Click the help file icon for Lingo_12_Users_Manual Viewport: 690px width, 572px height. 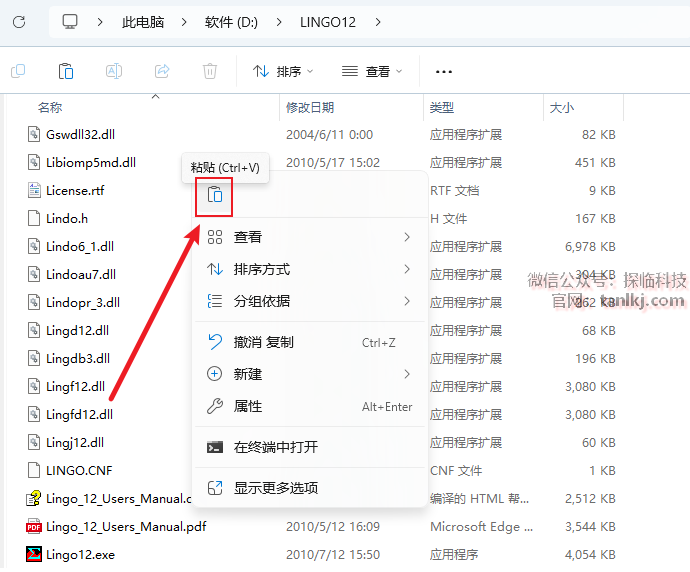pyautogui.click(x=34, y=499)
